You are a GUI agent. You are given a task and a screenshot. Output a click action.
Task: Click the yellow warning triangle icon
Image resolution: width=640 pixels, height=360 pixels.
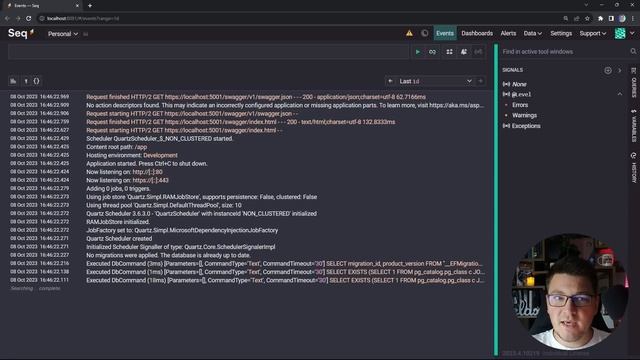click(x=409, y=33)
